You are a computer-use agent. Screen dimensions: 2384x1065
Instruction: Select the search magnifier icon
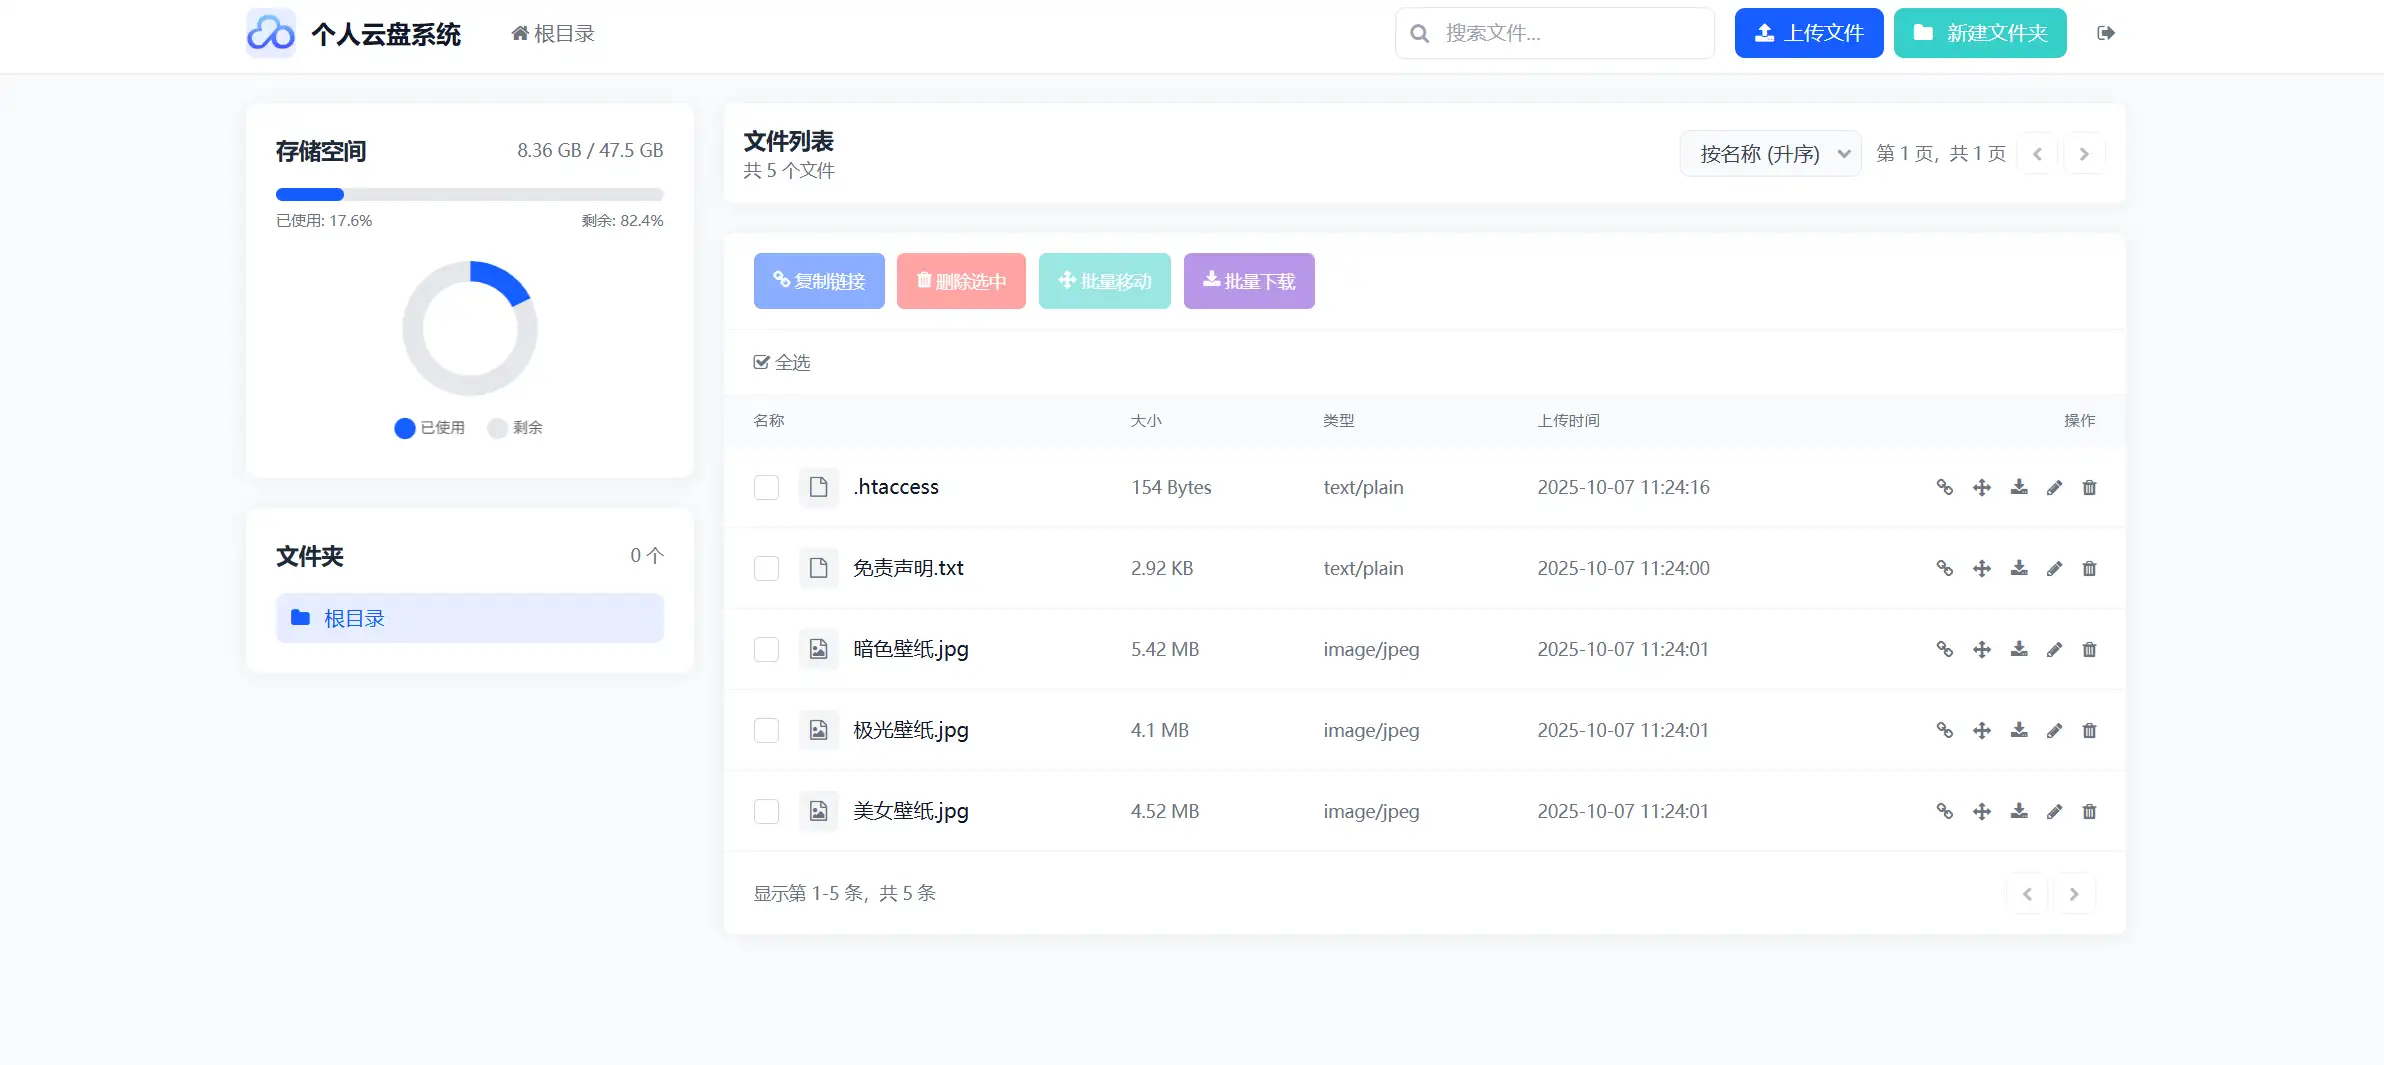coord(1419,33)
